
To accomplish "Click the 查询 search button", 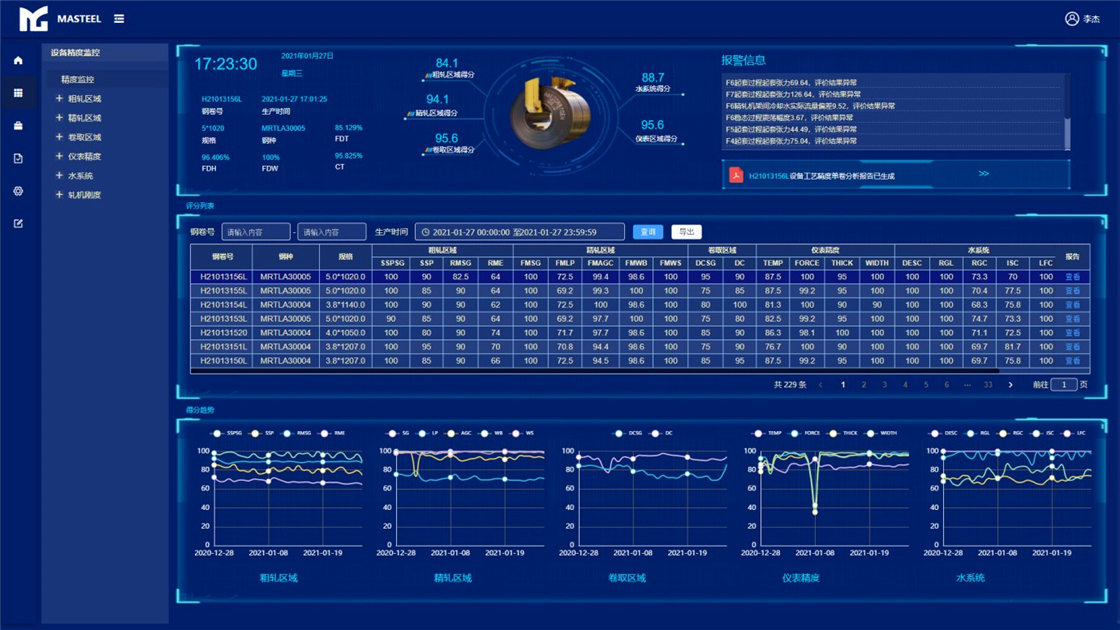I will pos(648,232).
